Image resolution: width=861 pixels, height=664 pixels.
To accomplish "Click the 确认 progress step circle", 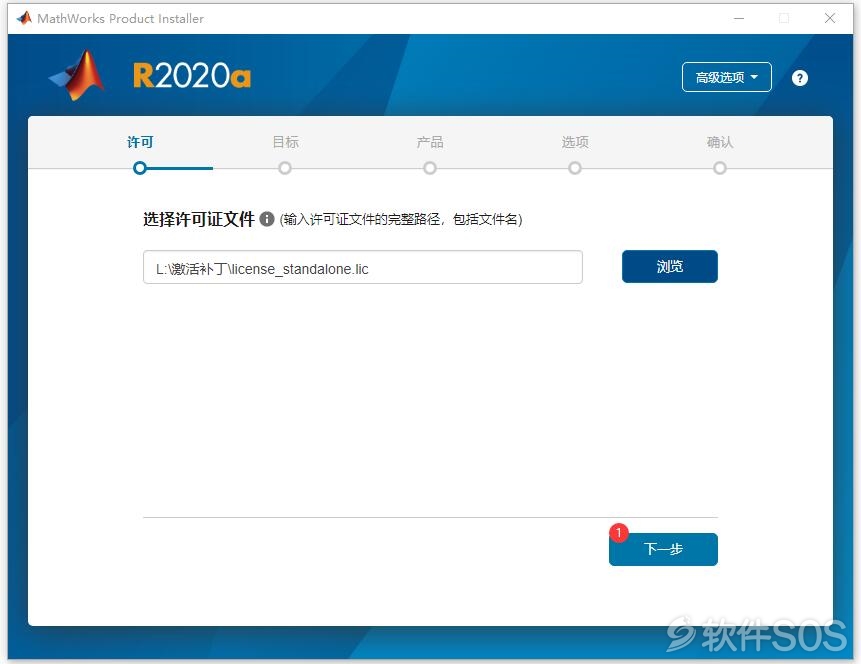I will pos(720,168).
